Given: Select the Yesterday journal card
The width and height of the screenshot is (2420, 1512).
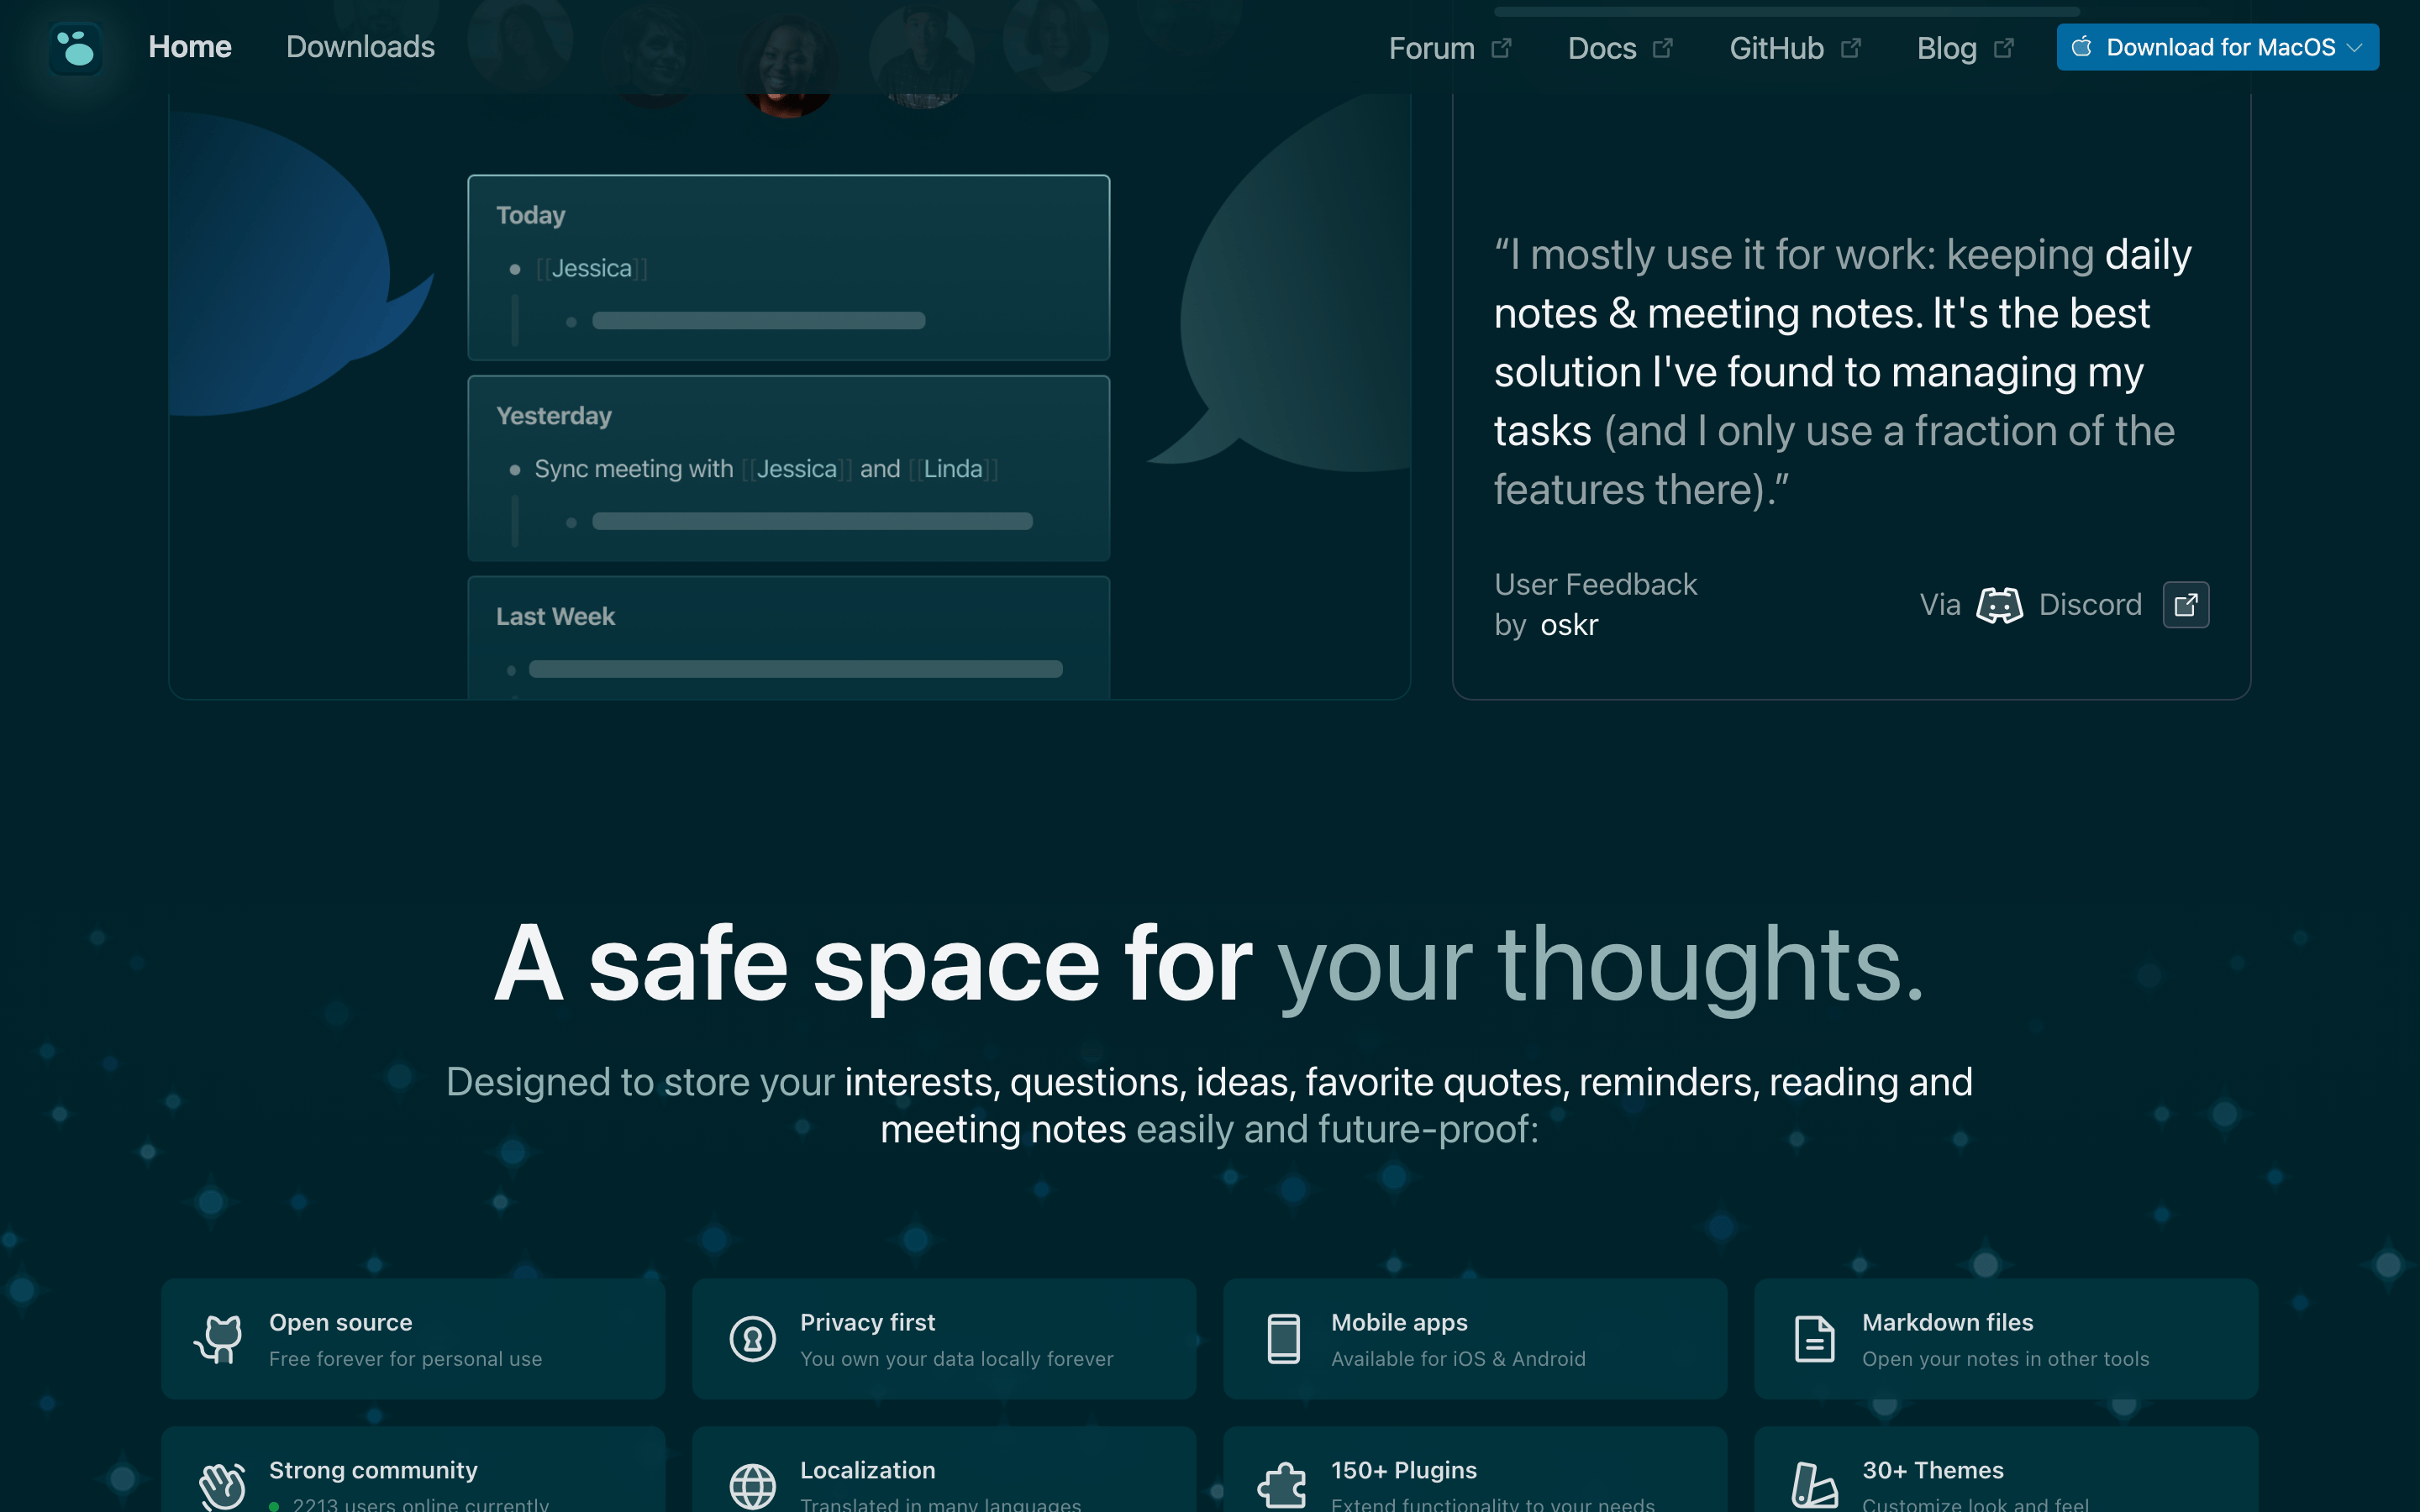Looking at the screenshot, I should click(x=789, y=468).
